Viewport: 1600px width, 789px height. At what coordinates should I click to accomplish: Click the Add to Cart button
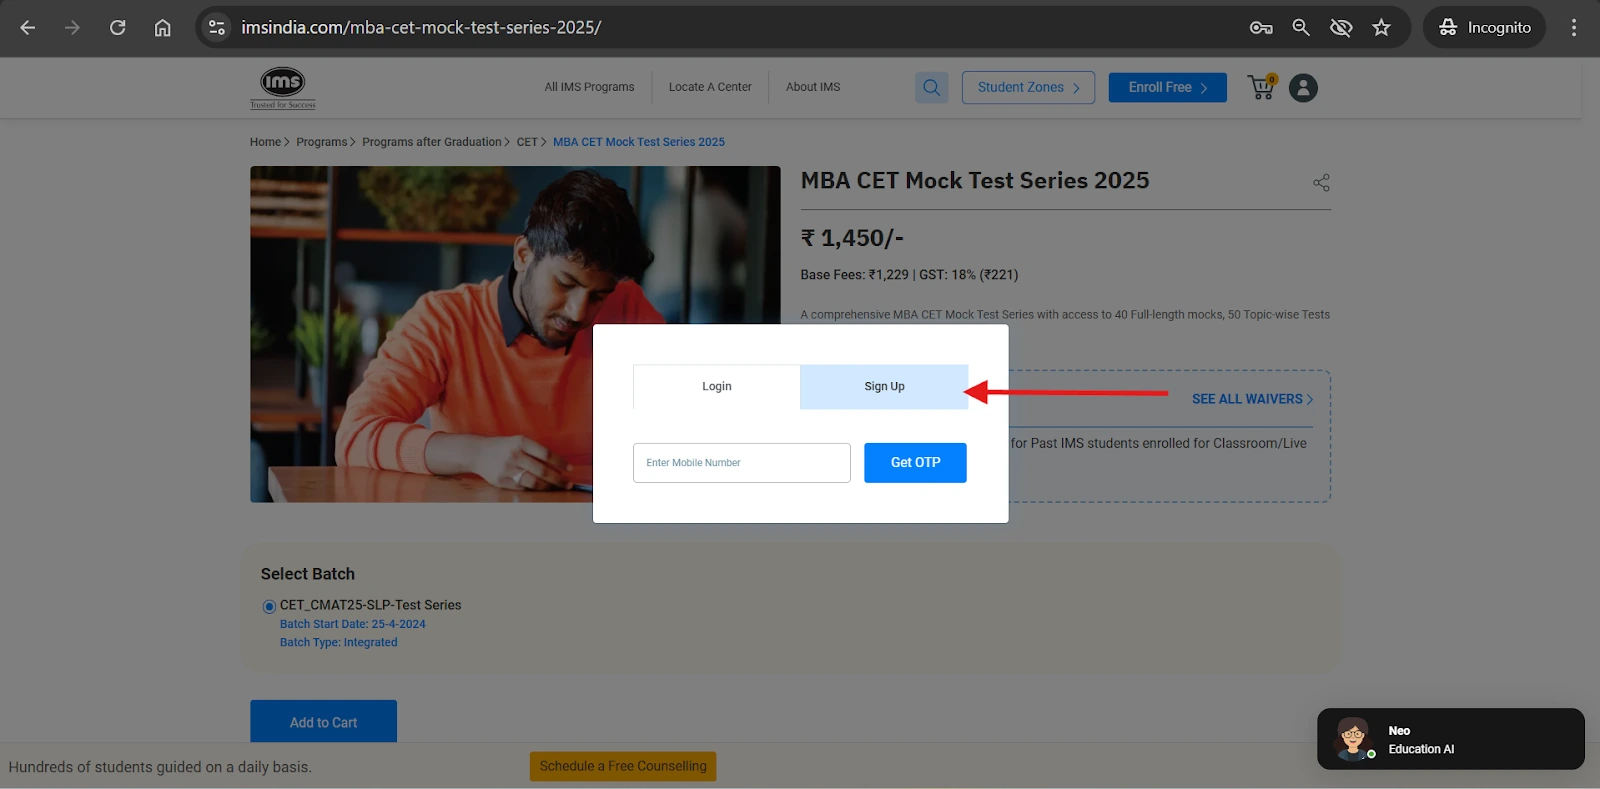(323, 721)
